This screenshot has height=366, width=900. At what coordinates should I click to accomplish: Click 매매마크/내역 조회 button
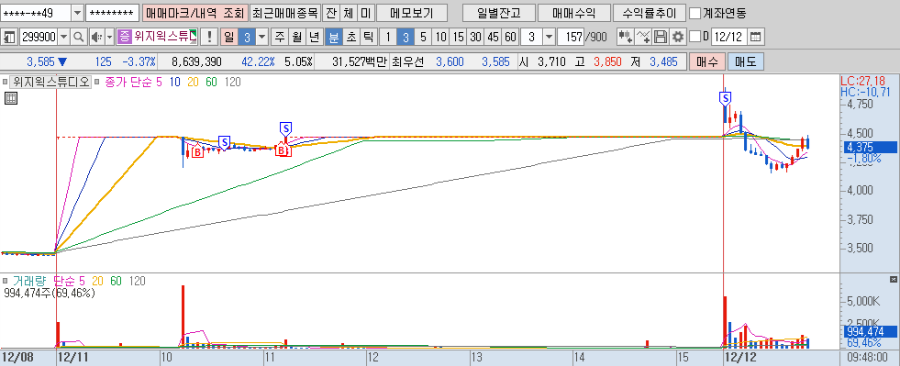pos(195,13)
